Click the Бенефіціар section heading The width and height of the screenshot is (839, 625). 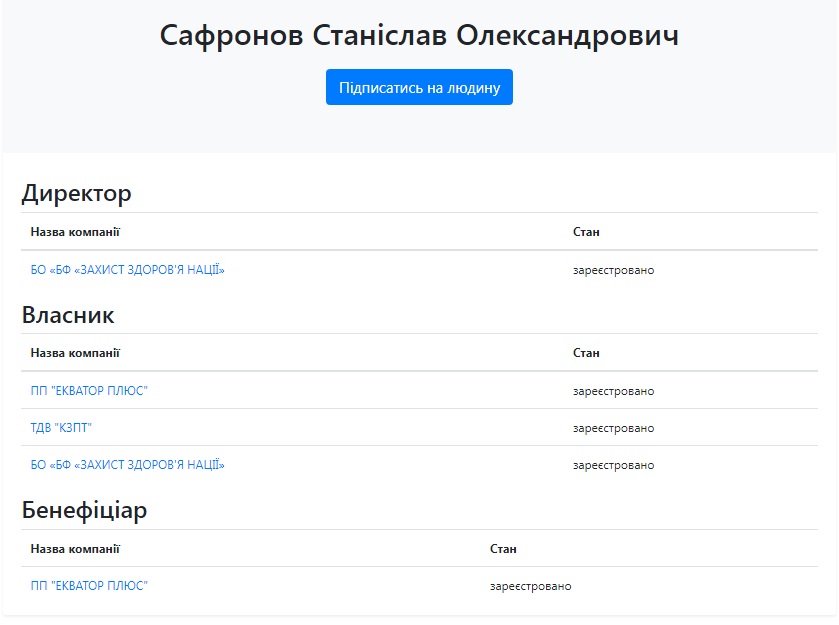(84, 510)
